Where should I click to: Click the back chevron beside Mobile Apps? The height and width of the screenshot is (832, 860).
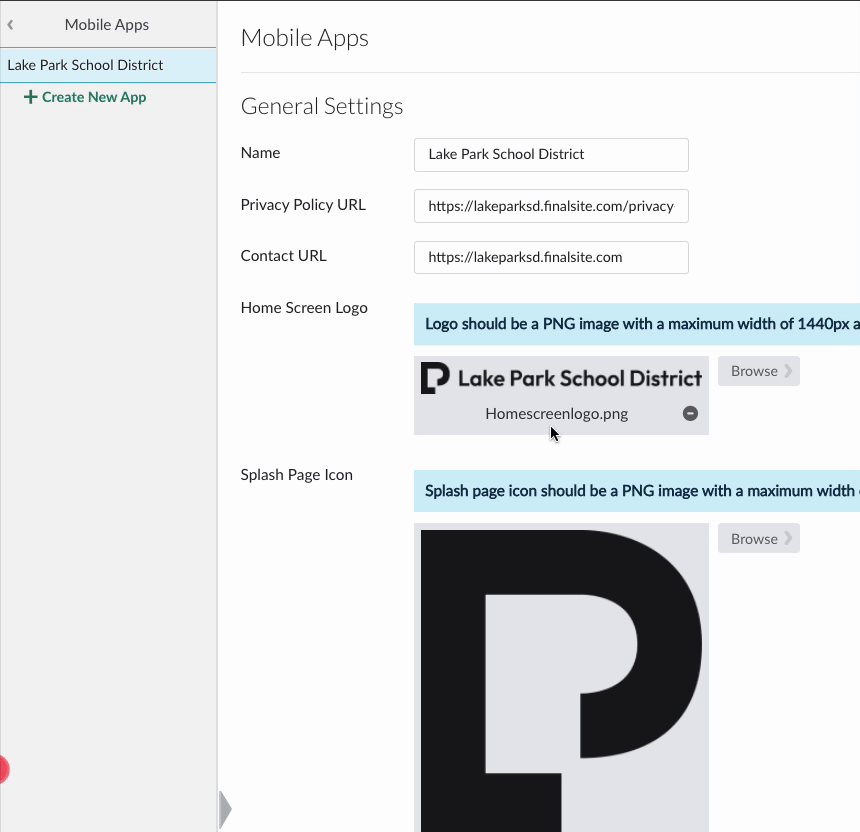click(x=10, y=25)
